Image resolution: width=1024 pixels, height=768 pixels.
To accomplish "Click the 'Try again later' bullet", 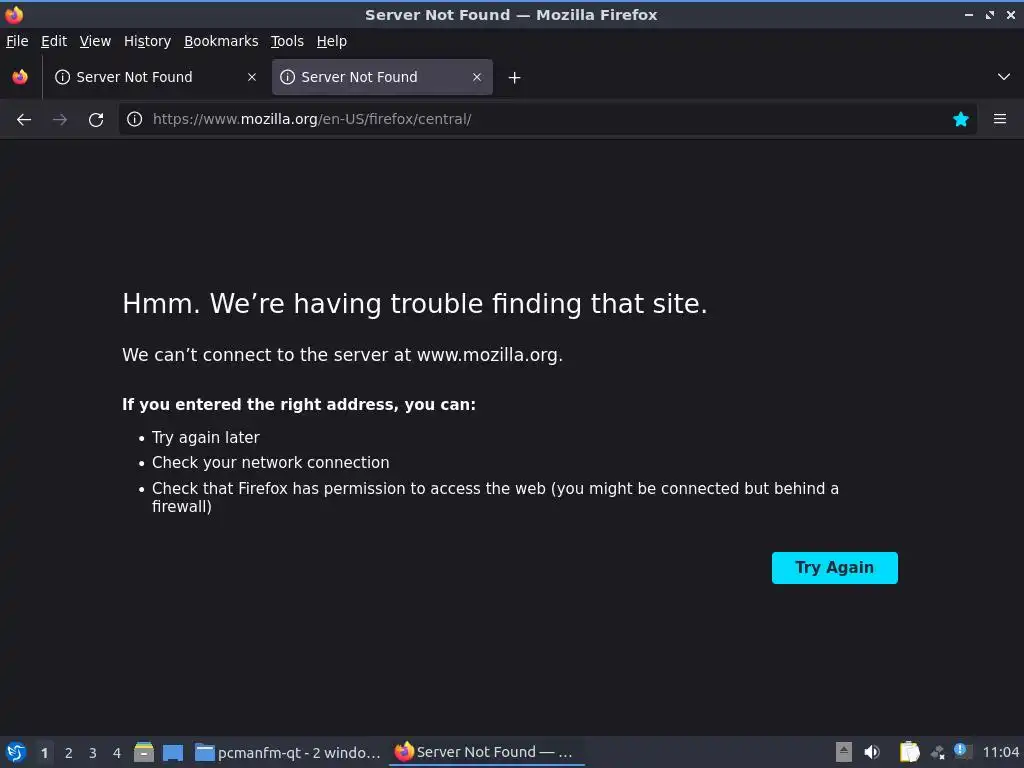I will [206, 438].
